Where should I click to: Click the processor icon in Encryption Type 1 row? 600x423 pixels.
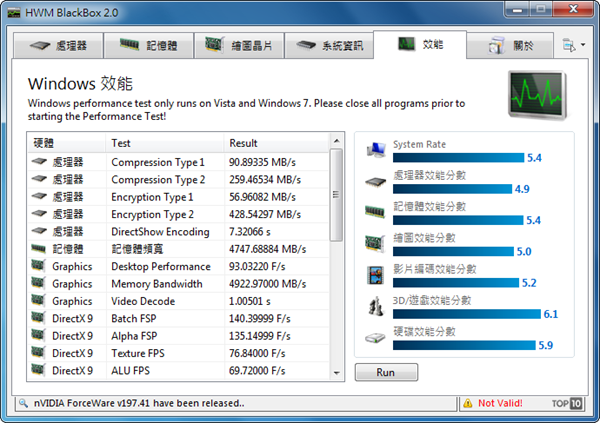(39, 196)
